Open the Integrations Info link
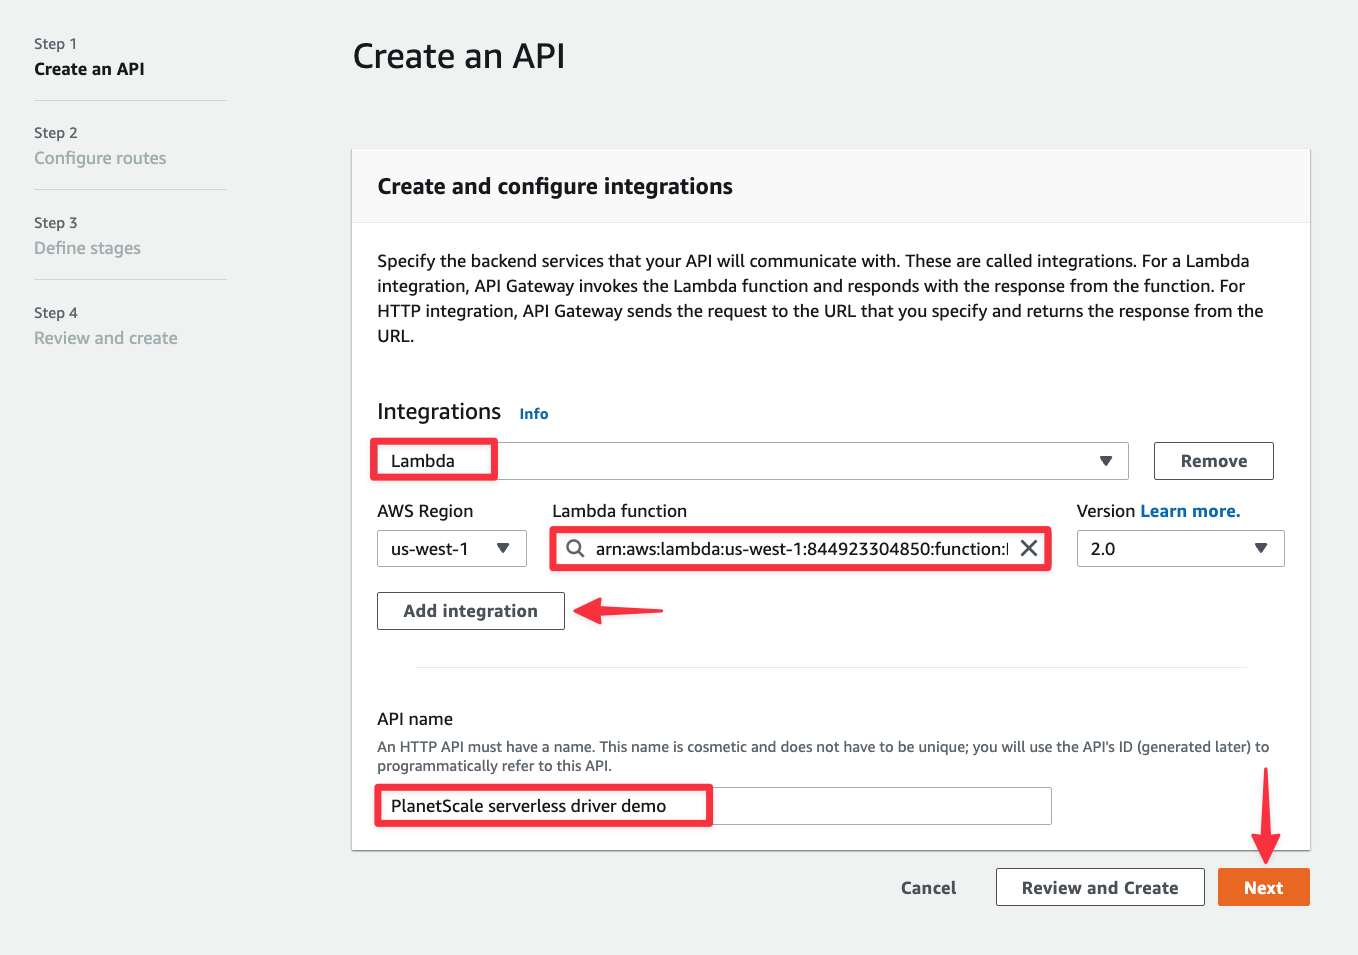Viewport: 1358px width, 955px height. click(x=534, y=414)
